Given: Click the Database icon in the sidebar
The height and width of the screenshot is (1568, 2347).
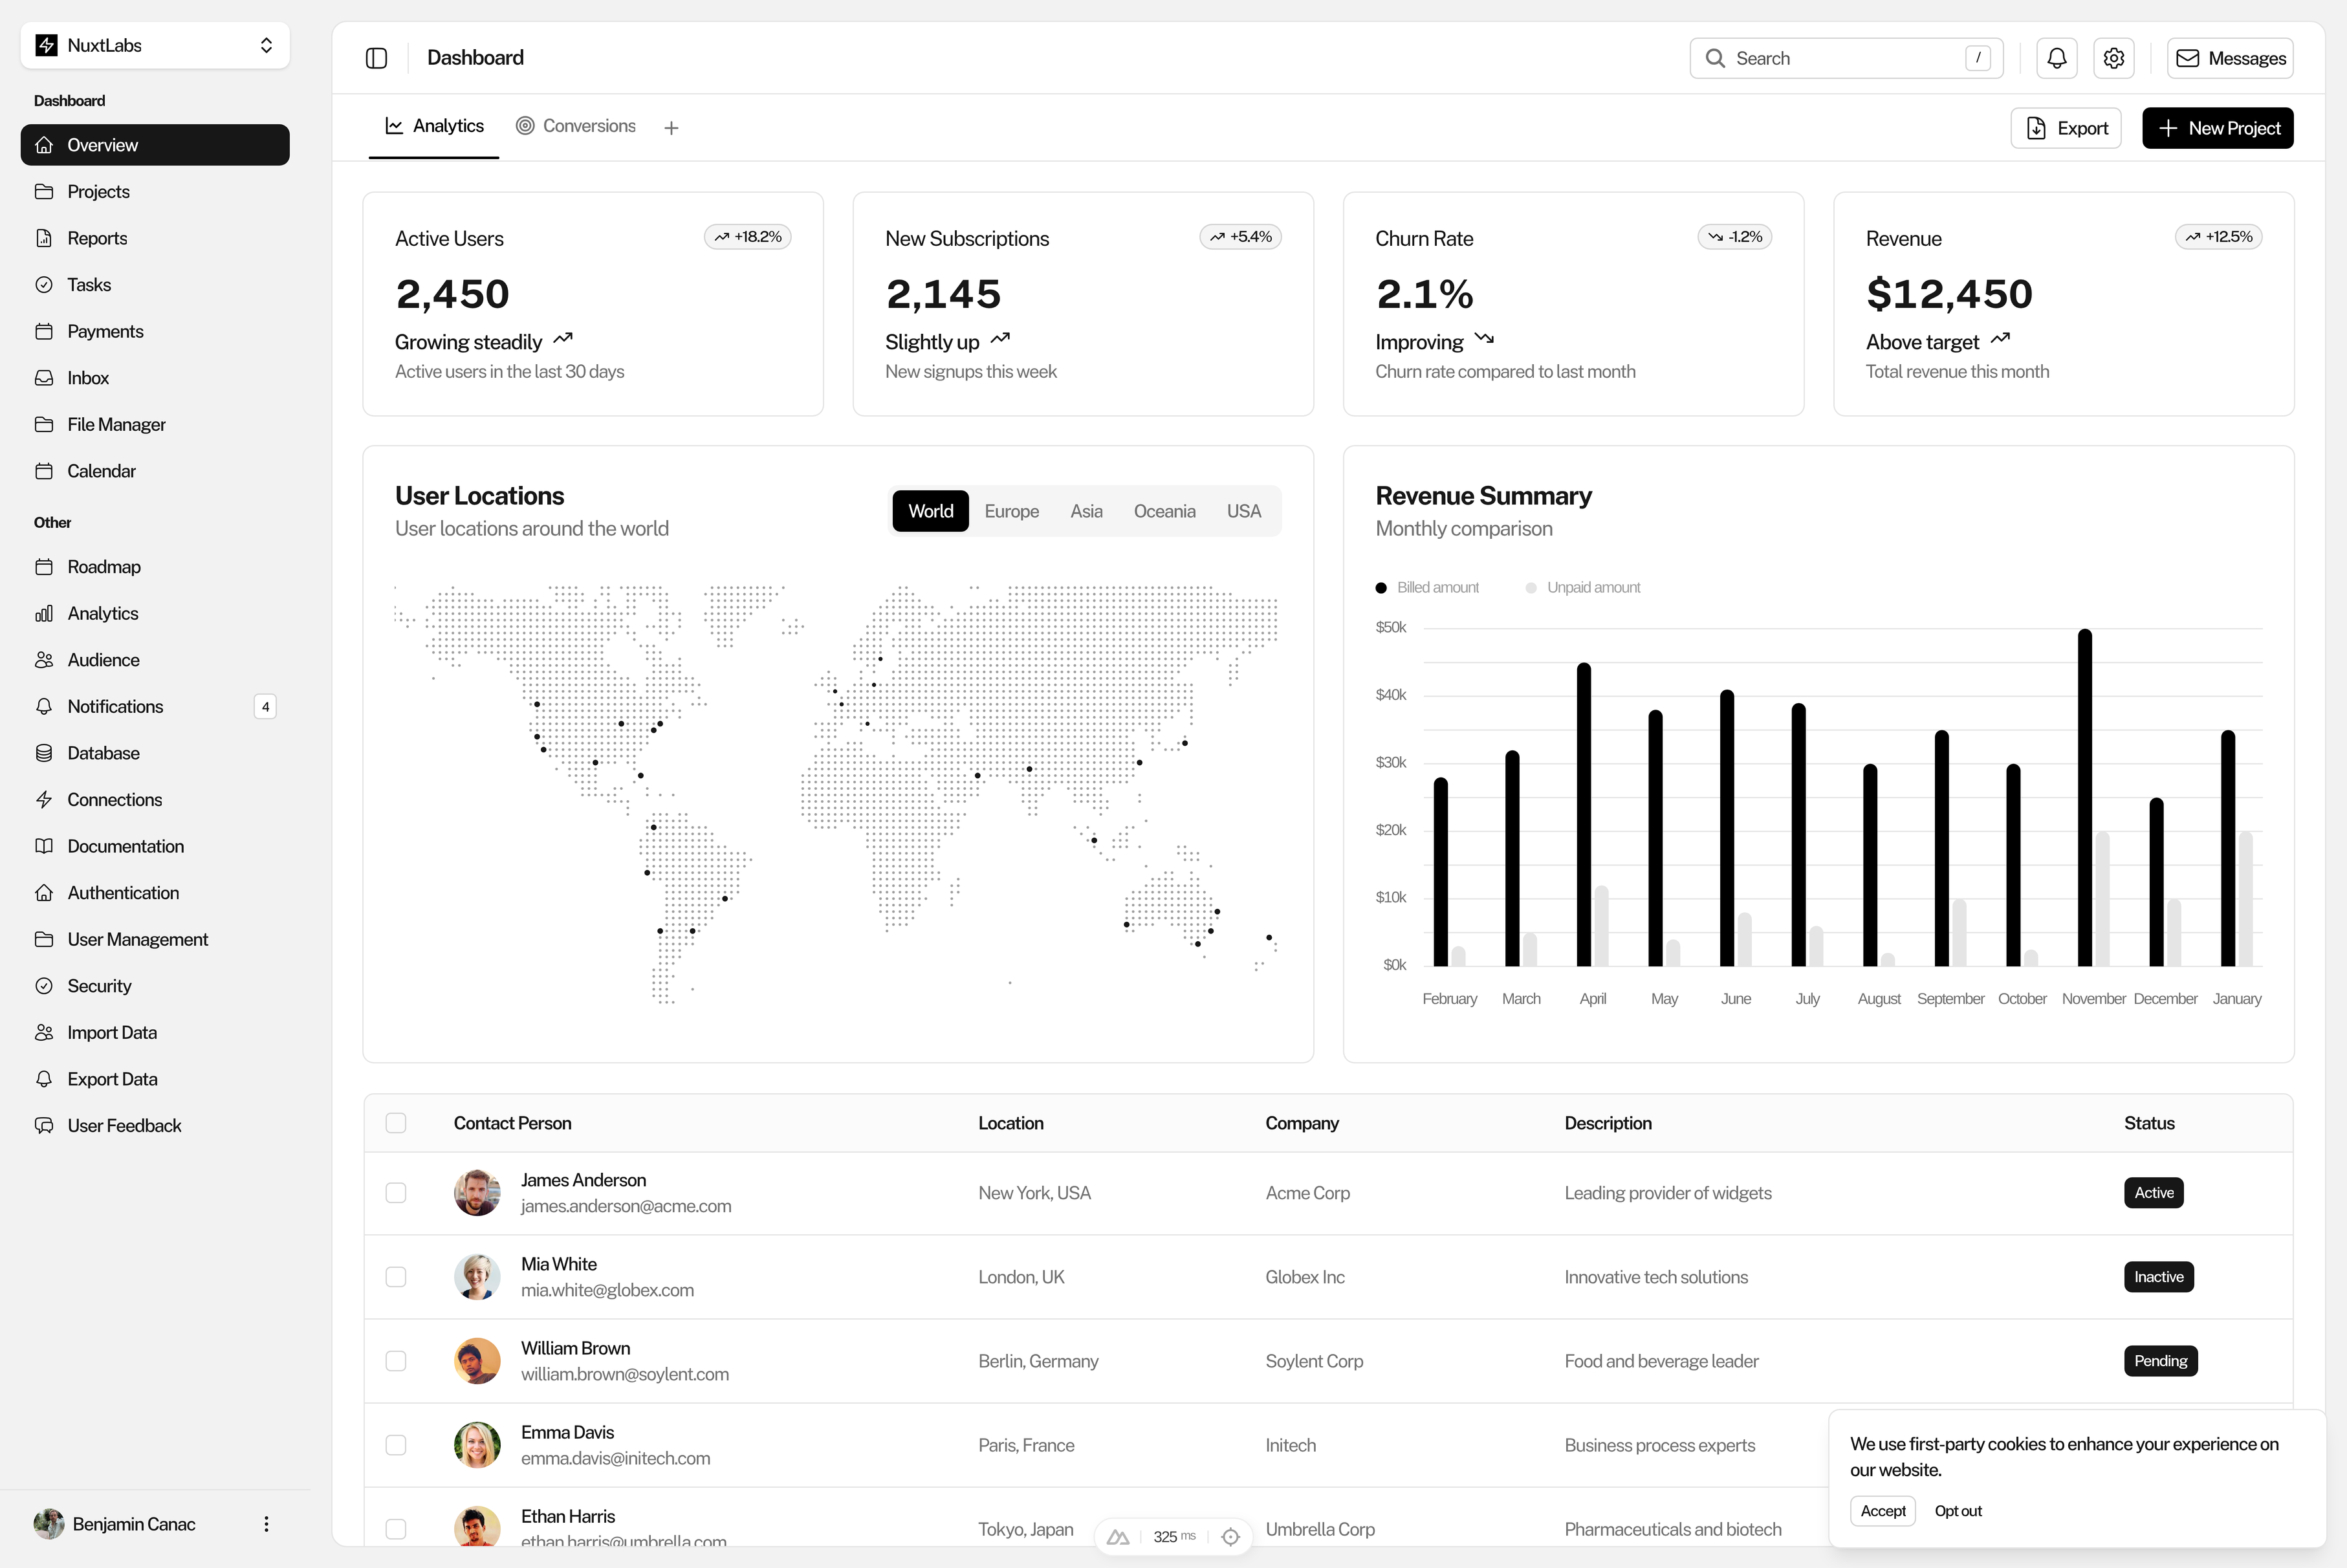Looking at the screenshot, I should (44, 753).
